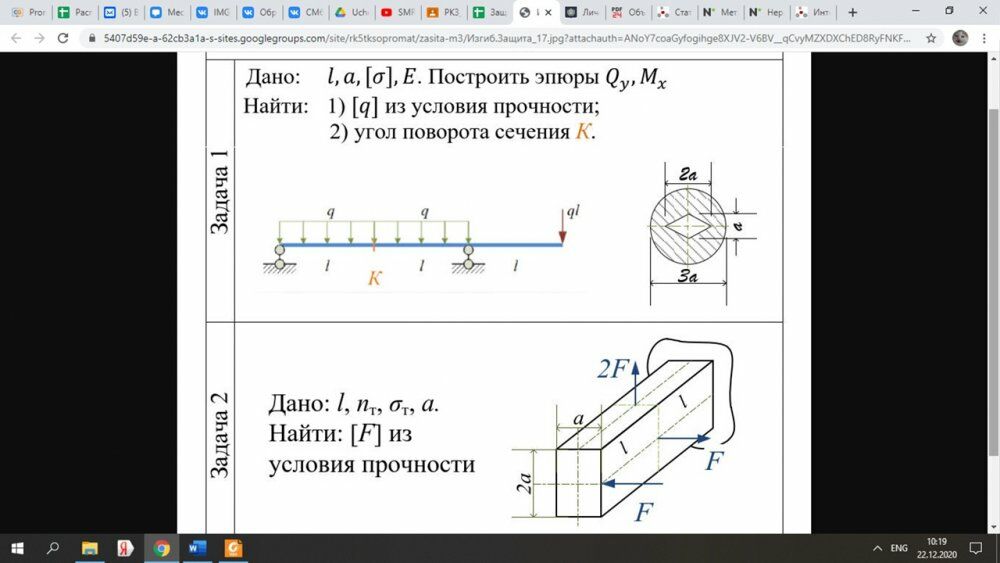Show hidden system tray icons chevron
The image size is (1000, 563).
[x=878, y=548]
